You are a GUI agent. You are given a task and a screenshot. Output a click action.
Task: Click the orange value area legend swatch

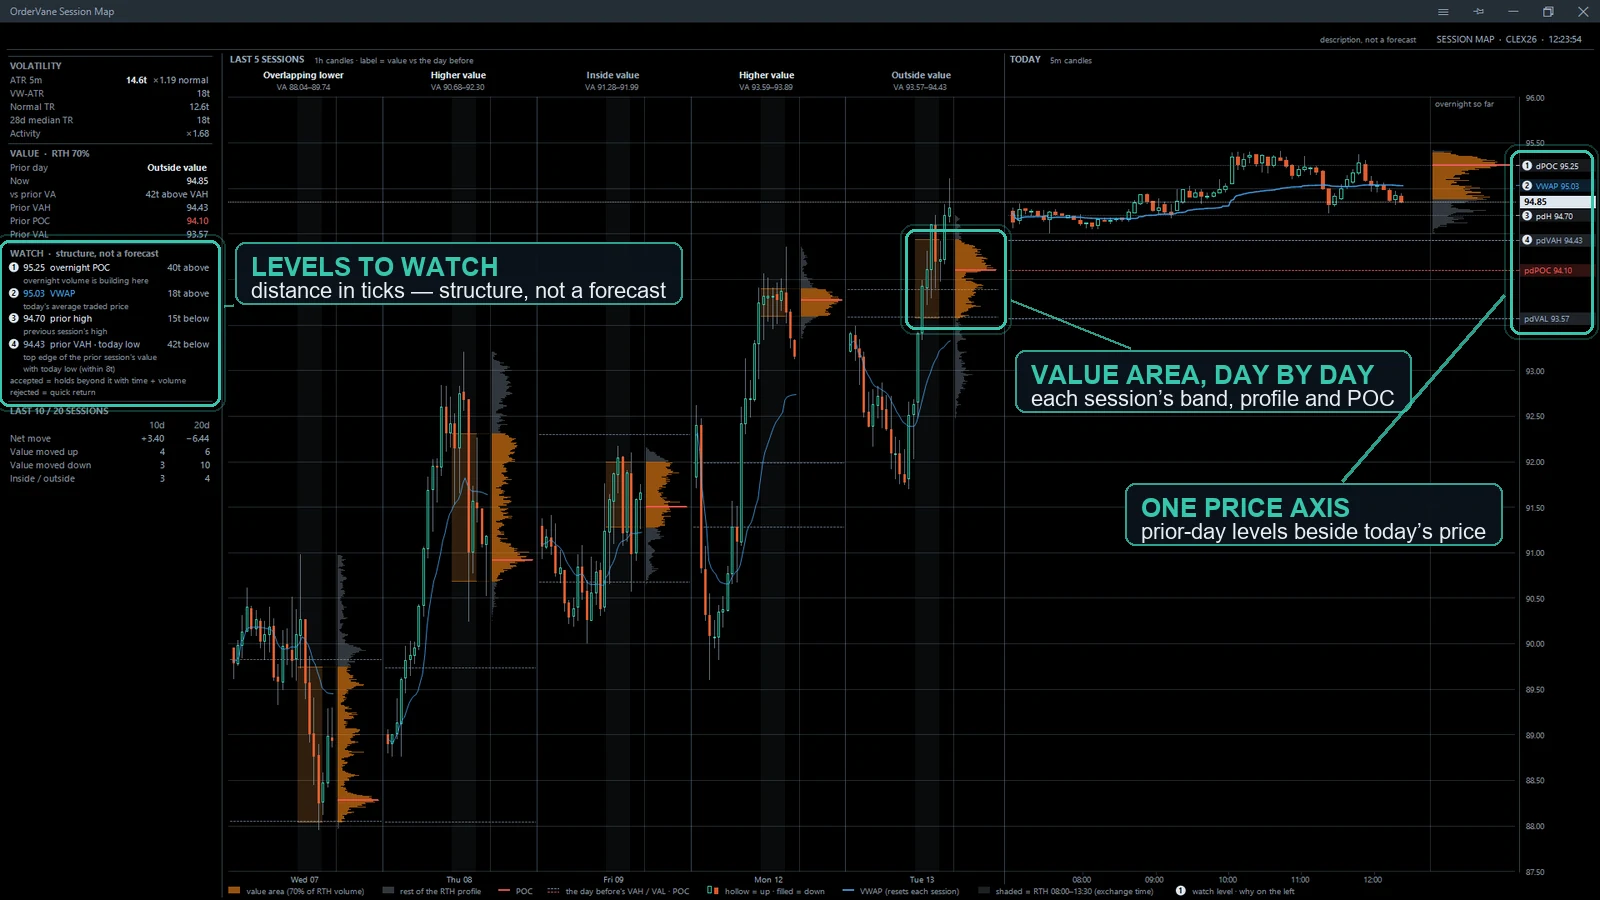pyautogui.click(x=234, y=891)
